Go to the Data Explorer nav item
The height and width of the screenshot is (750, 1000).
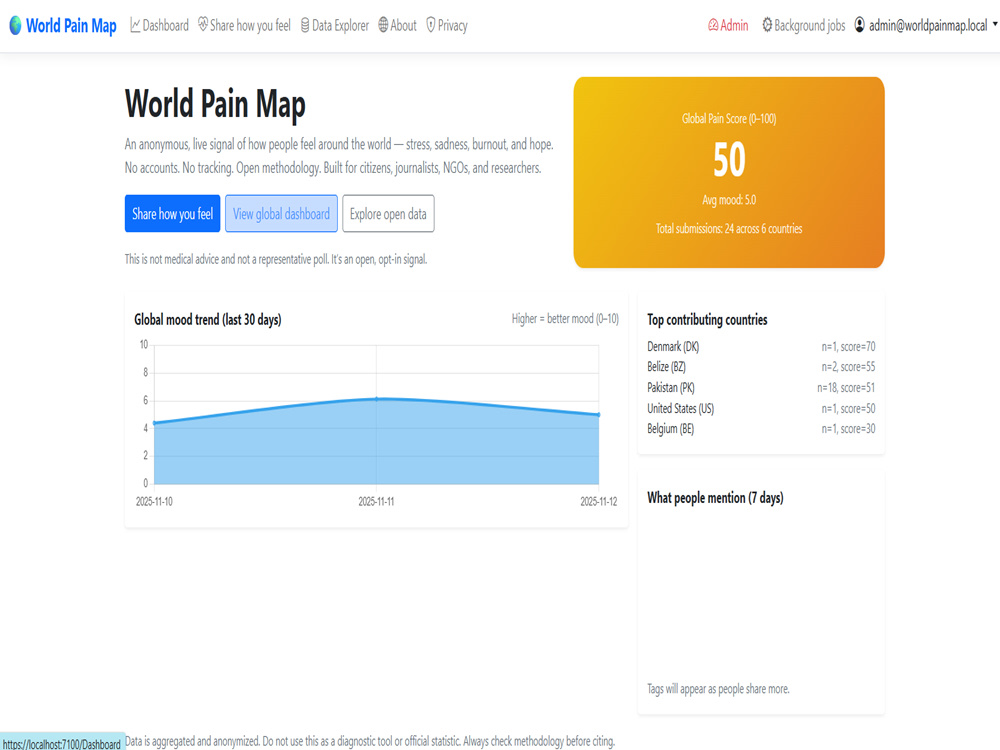(x=335, y=26)
